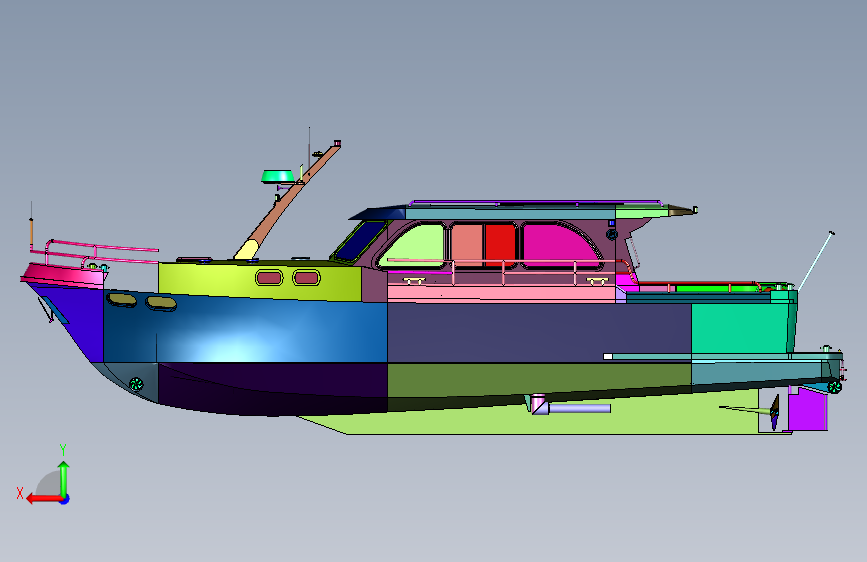867x562 pixels.
Task: Select the dark purple lower hull section
Action: 271,386
